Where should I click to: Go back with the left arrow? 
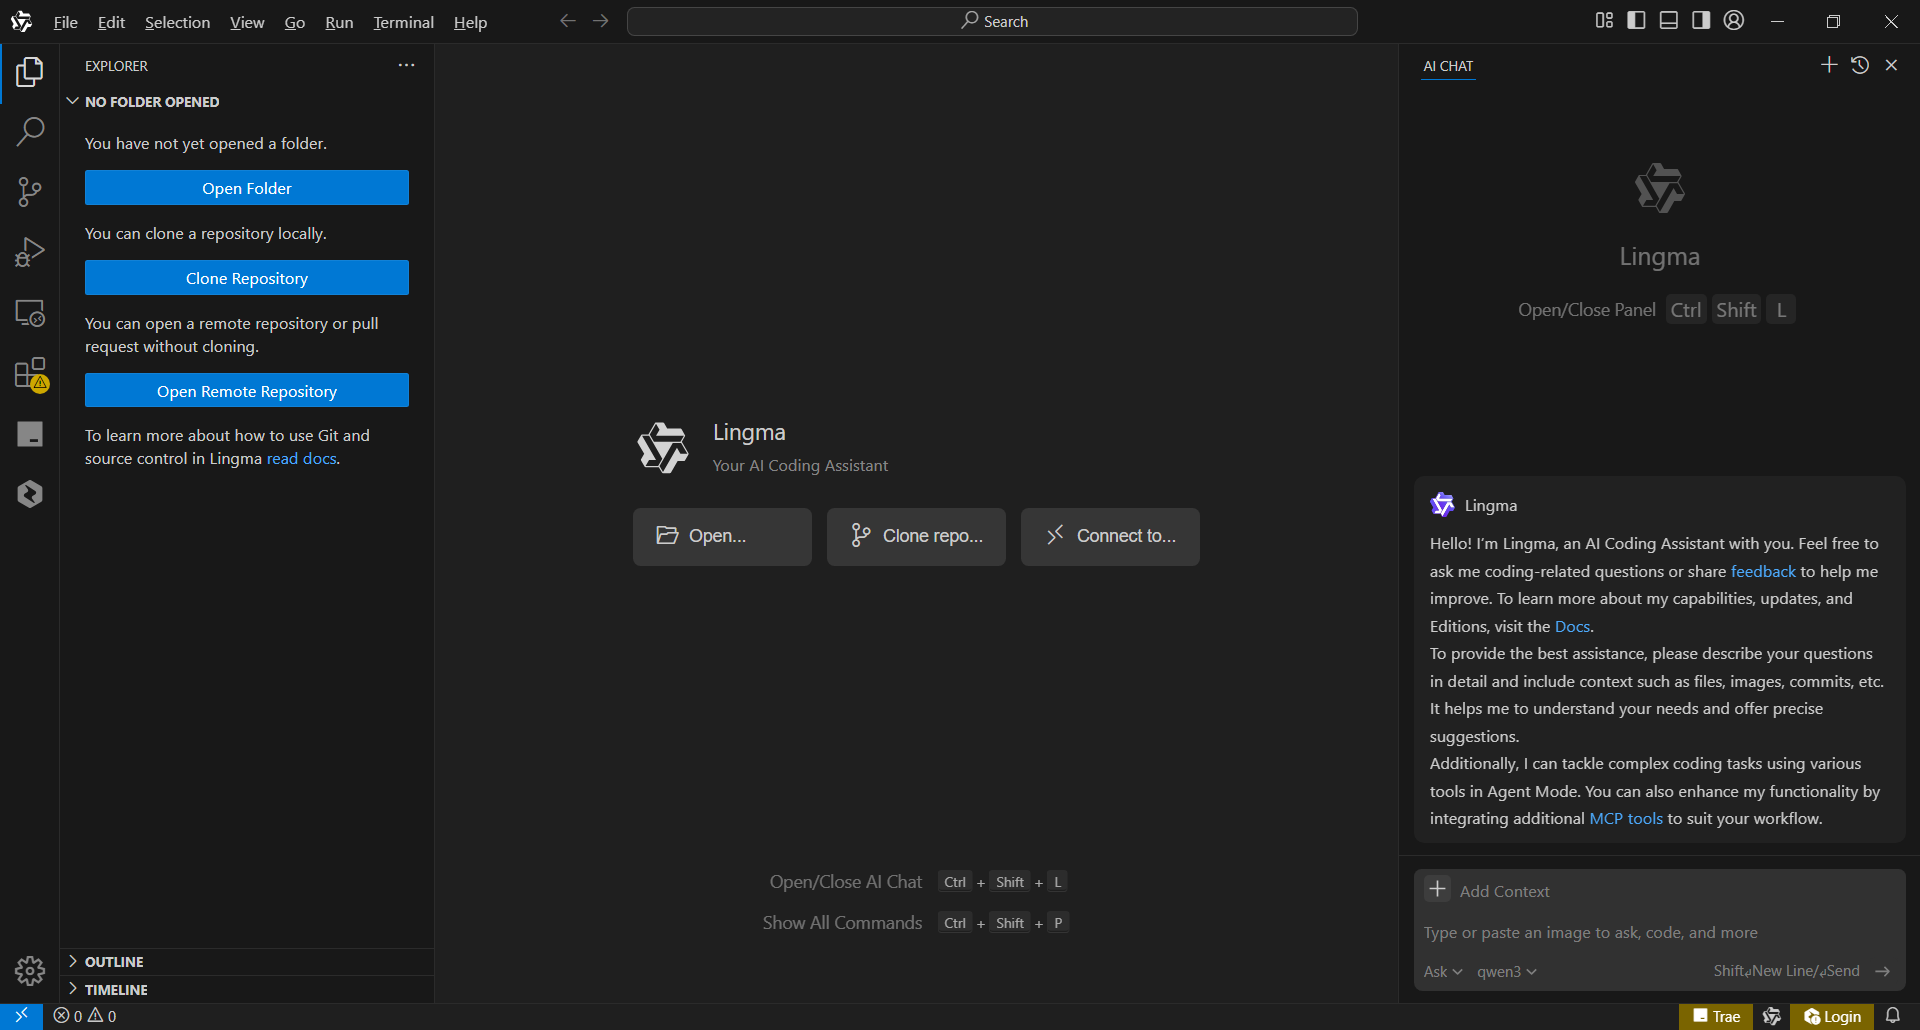(x=568, y=21)
